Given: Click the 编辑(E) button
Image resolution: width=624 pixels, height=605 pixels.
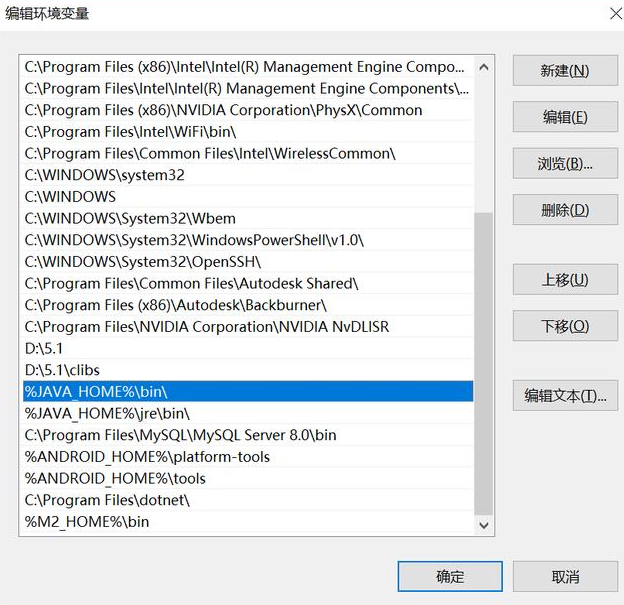Looking at the screenshot, I should point(565,117).
